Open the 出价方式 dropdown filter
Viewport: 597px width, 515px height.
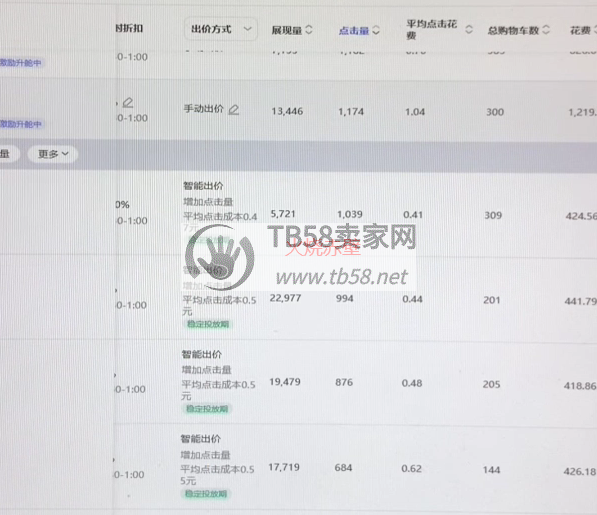pos(221,29)
